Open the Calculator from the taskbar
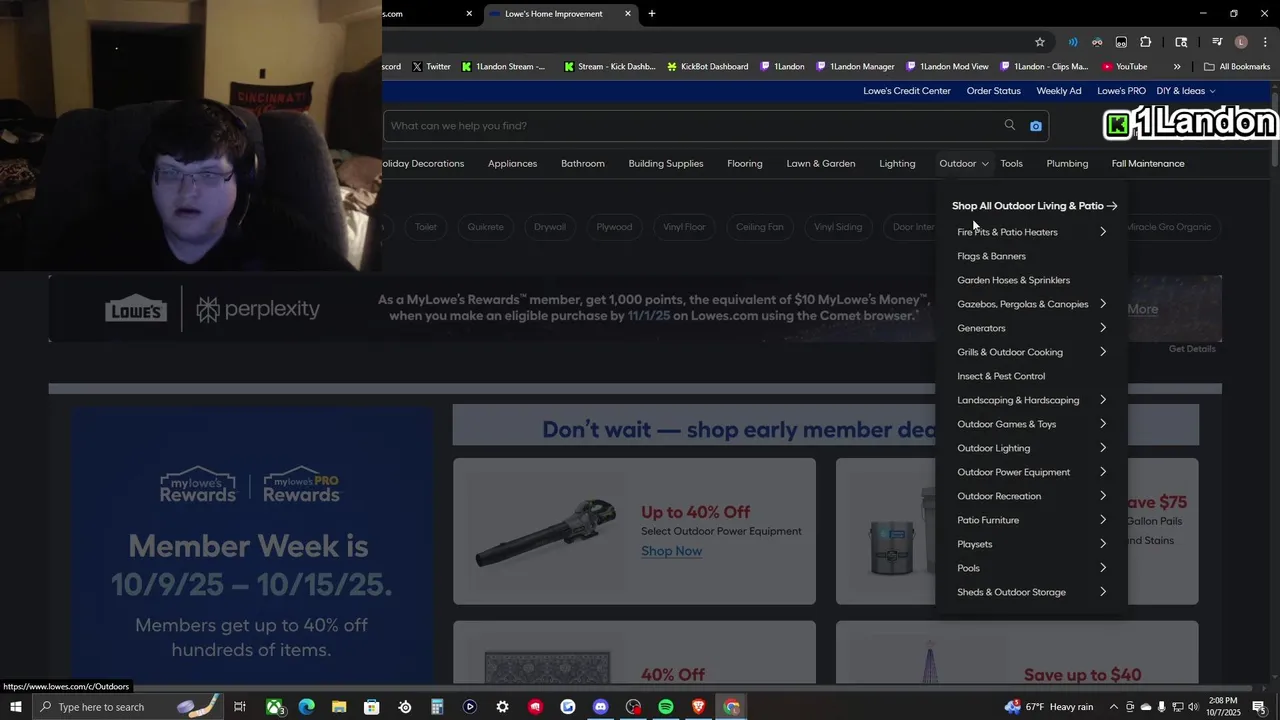The image size is (1280, 720). tap(437, 707)
